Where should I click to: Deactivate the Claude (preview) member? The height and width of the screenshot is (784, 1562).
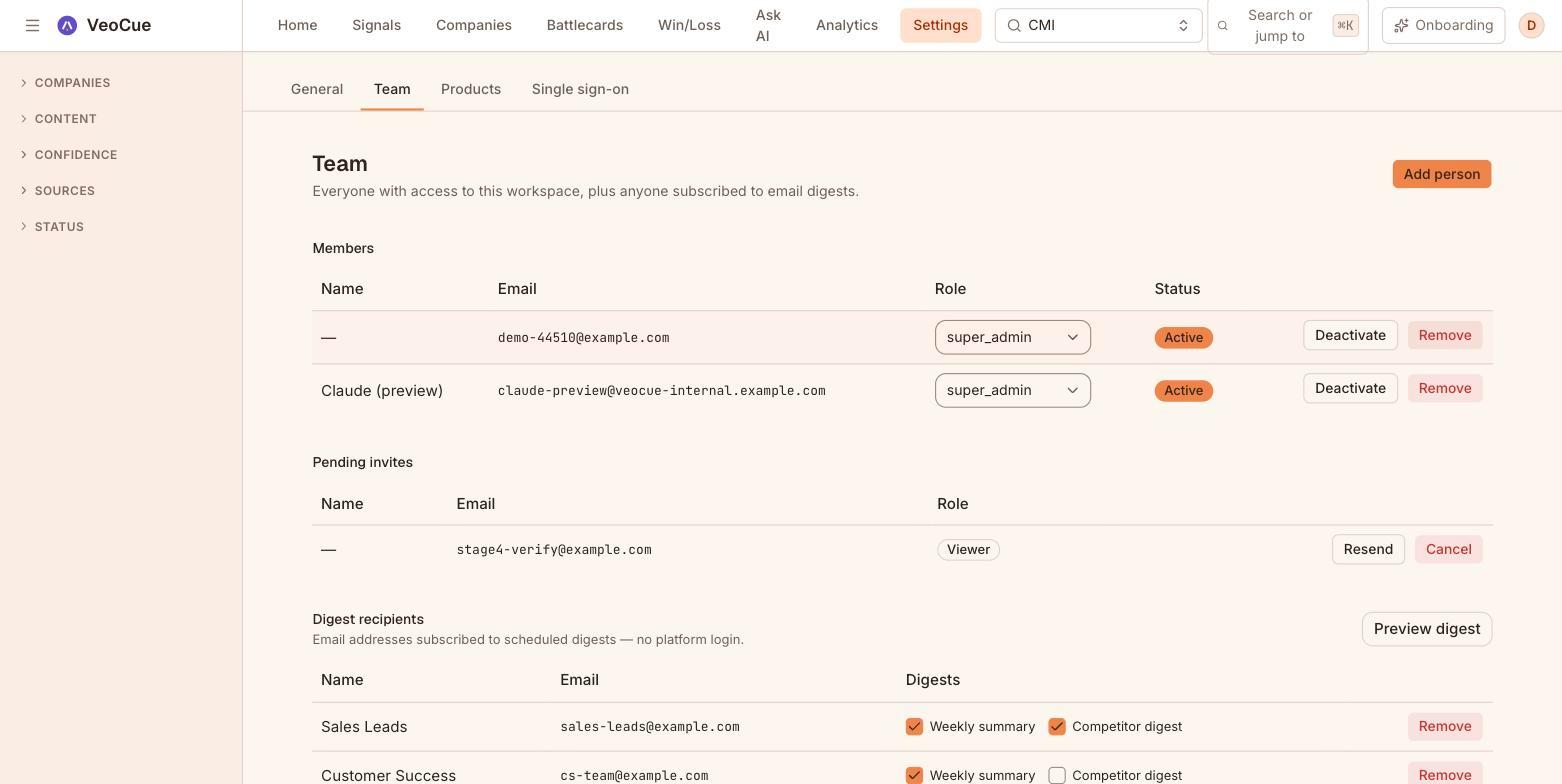pos(1350,388)
